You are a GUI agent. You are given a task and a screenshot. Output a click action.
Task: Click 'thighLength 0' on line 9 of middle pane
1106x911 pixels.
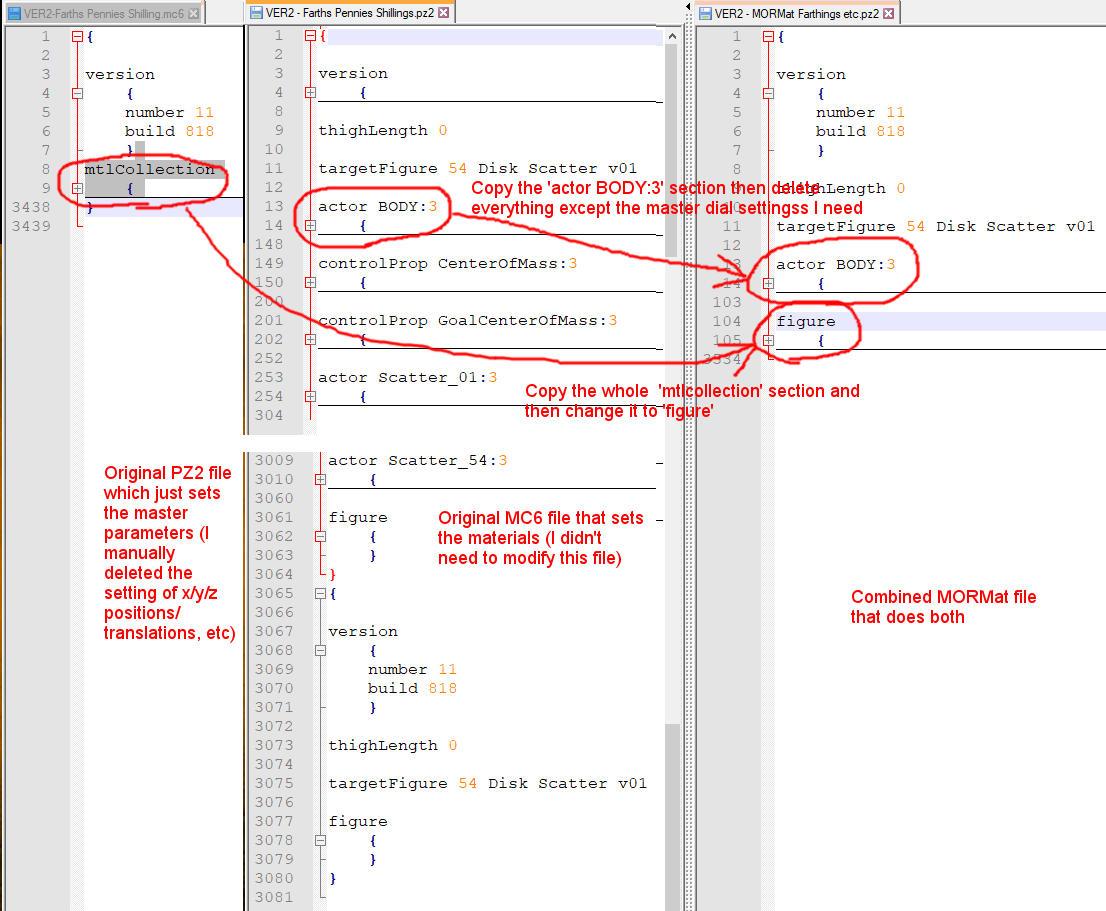[382, 130]
